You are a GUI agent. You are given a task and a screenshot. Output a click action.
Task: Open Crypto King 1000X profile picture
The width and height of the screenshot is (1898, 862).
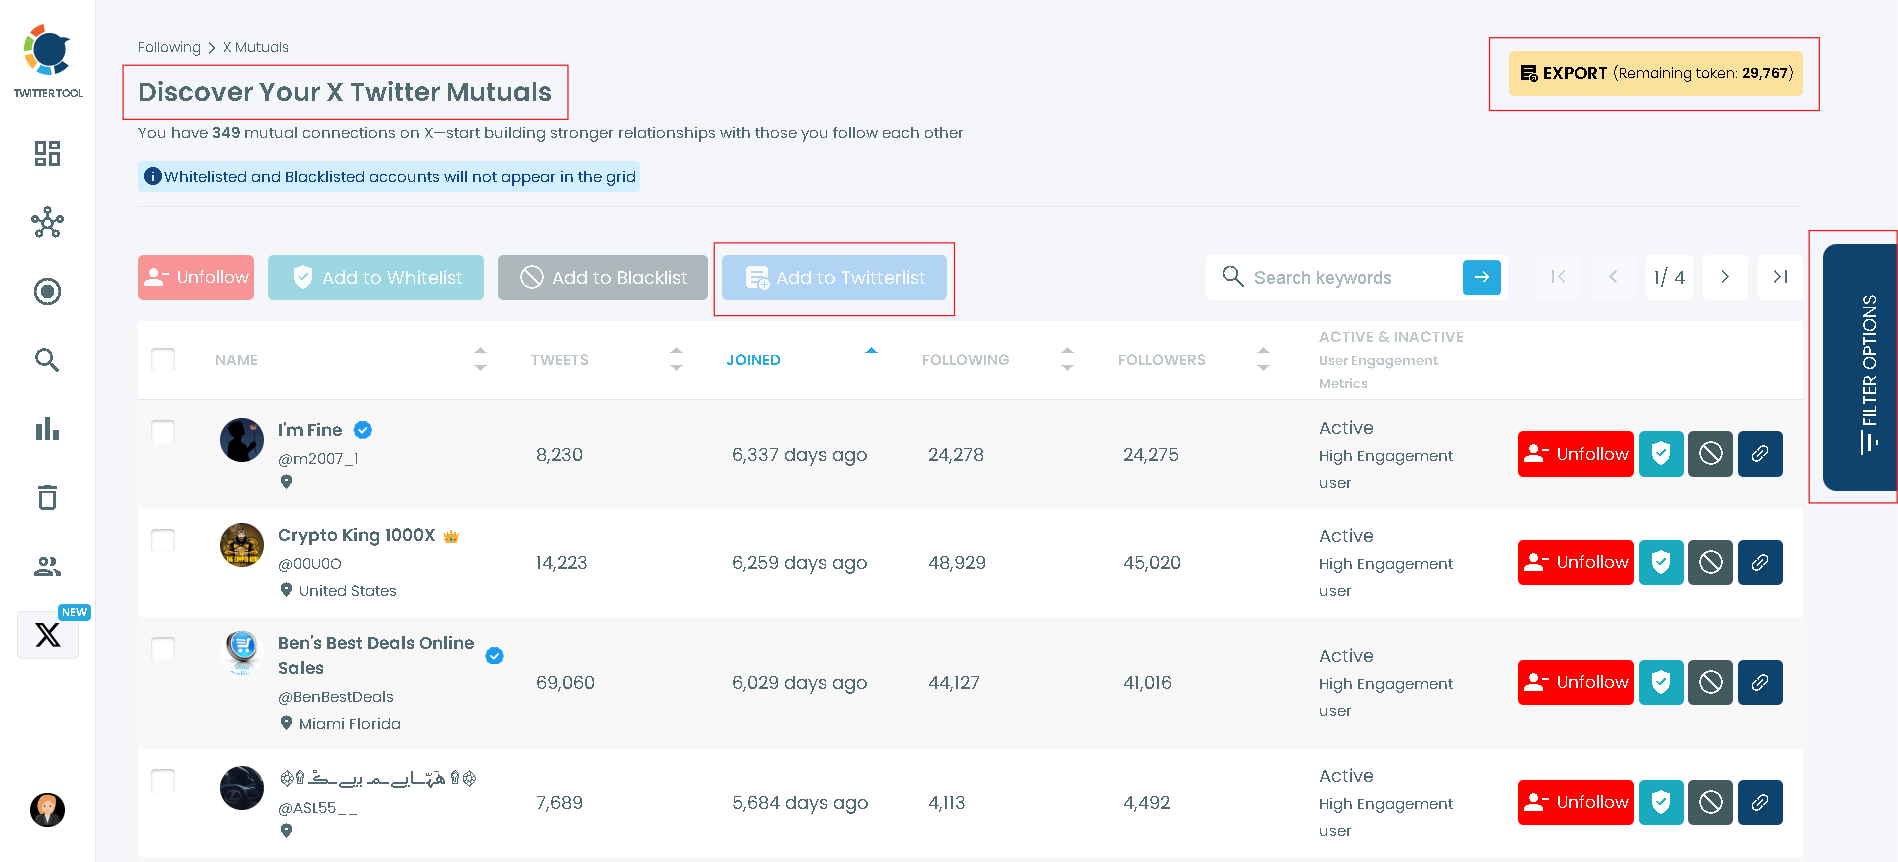pos(242,545)
